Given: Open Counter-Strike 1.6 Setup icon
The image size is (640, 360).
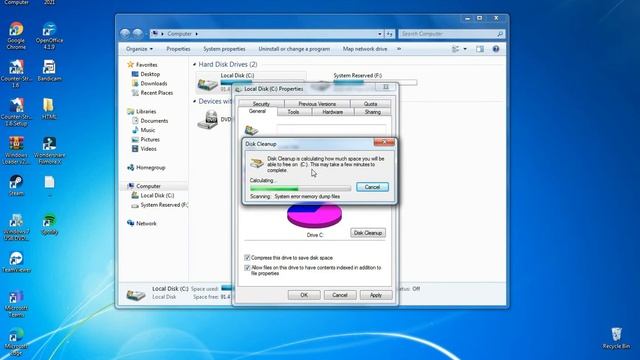Looking at the screenshot, I should 16,111.
